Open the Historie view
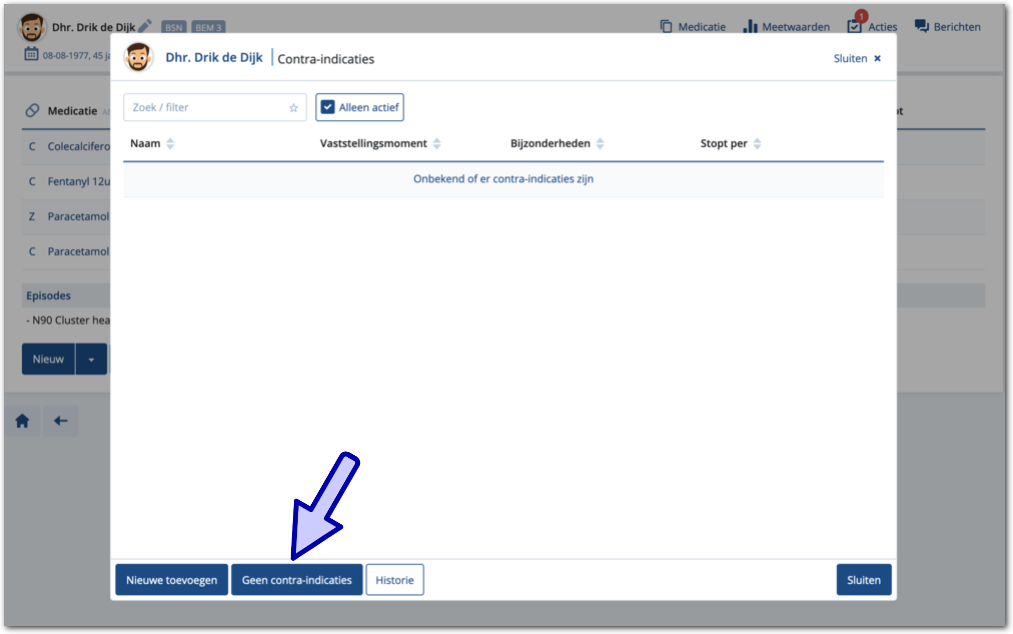1013x634 pixels. 395,580
